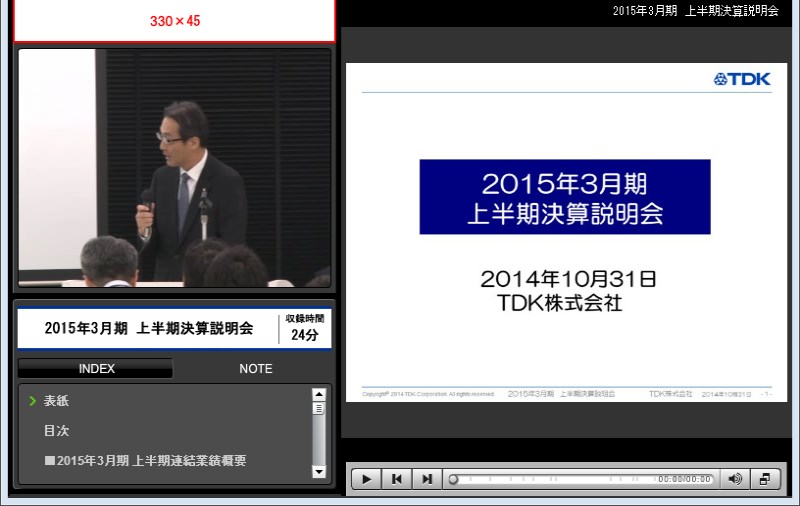
Task: Click the 収録時間 24分 label
Action: 305,328
